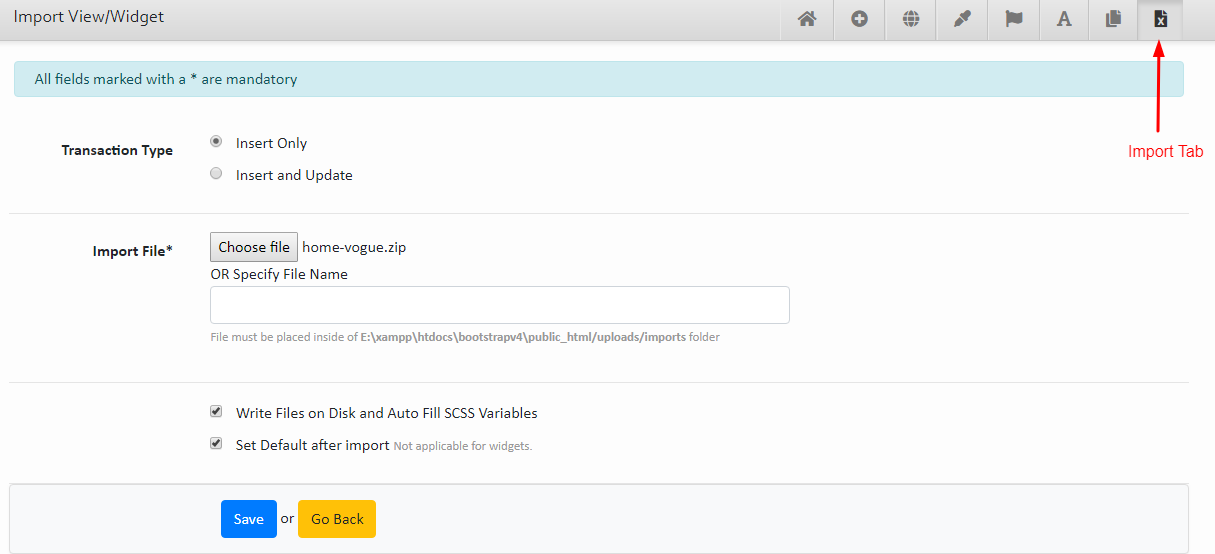Click the Choose file button
The width and height of the screenshot is (1215, 554).
pyautogui.click(x=254, y=247)
